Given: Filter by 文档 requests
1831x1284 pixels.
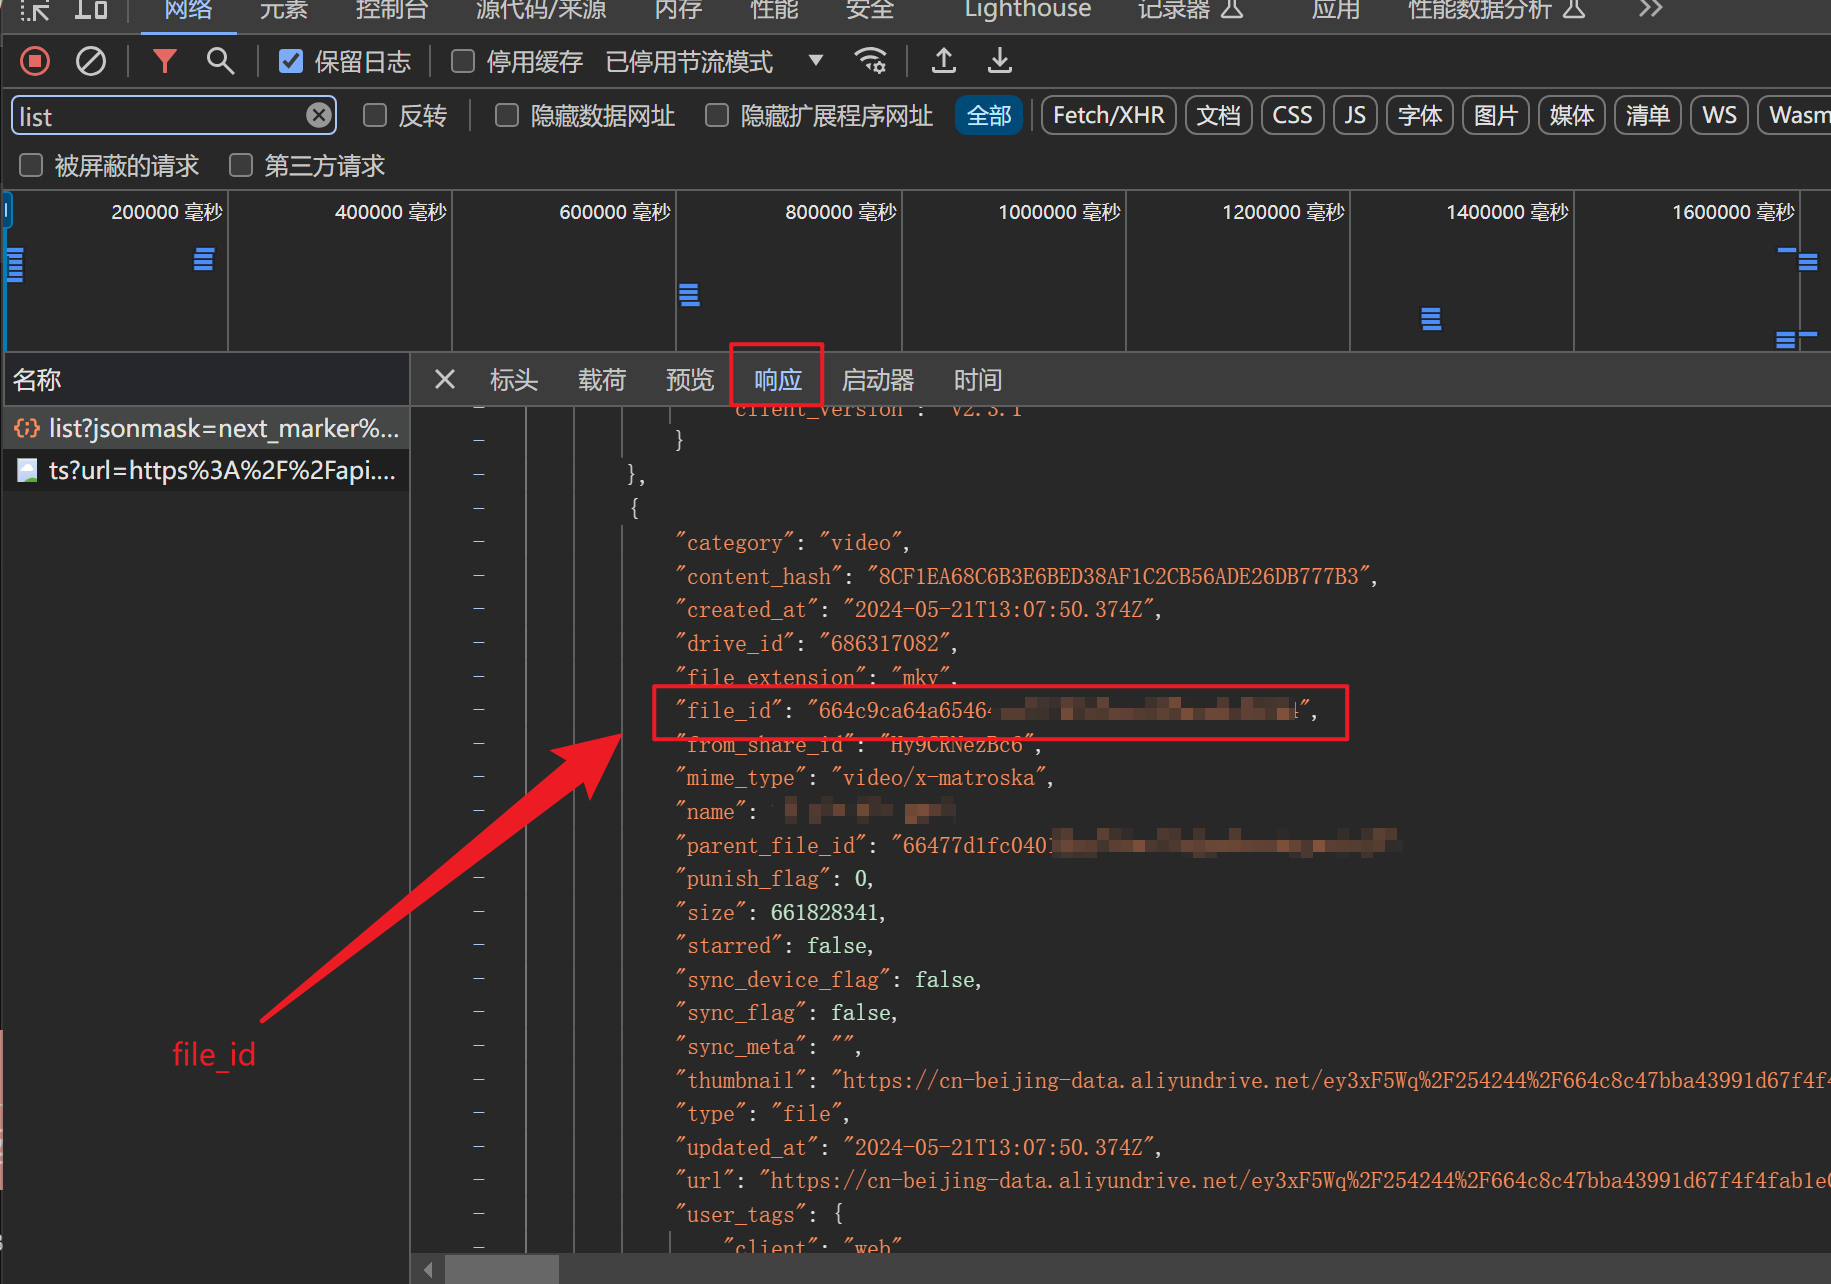Looking at the screenshot, I should tap(1218, 116).
